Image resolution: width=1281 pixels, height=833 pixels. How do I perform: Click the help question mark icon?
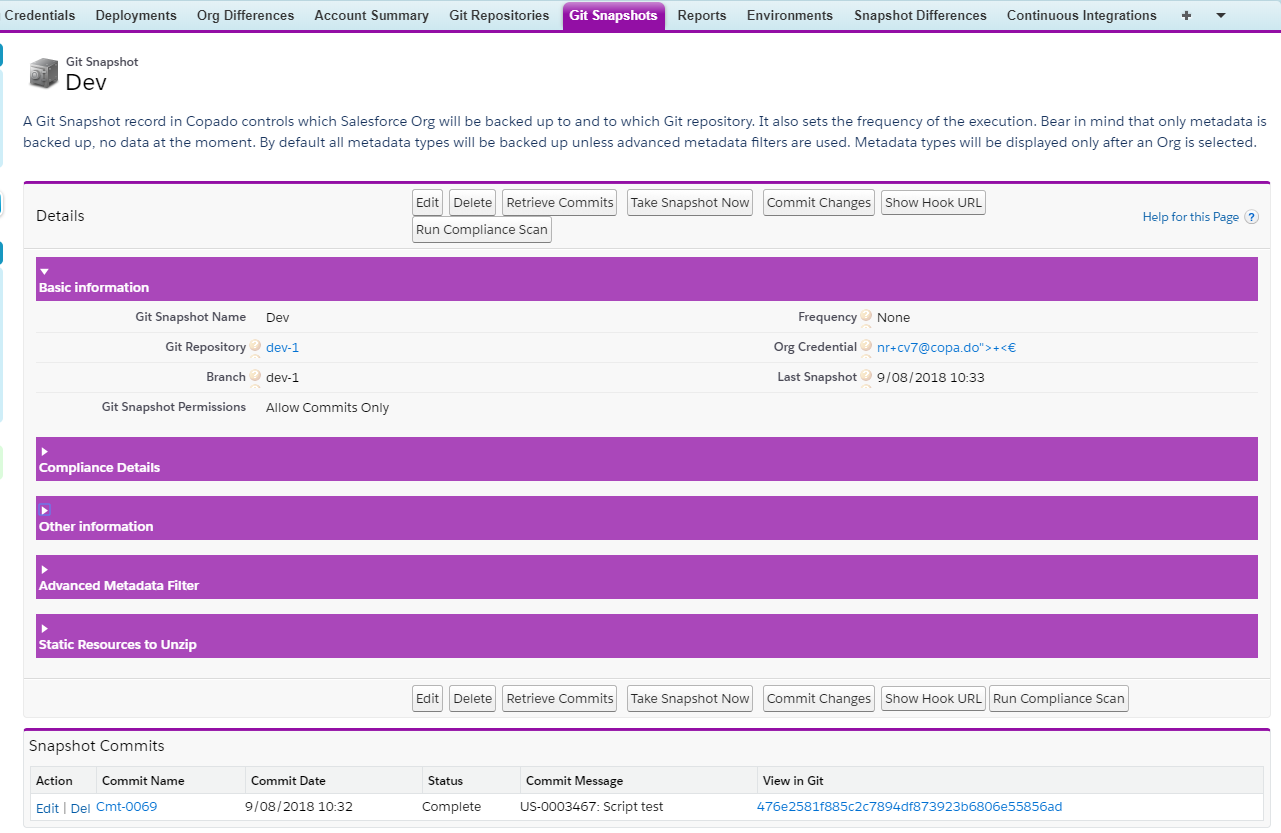(x=1251, y=217)
